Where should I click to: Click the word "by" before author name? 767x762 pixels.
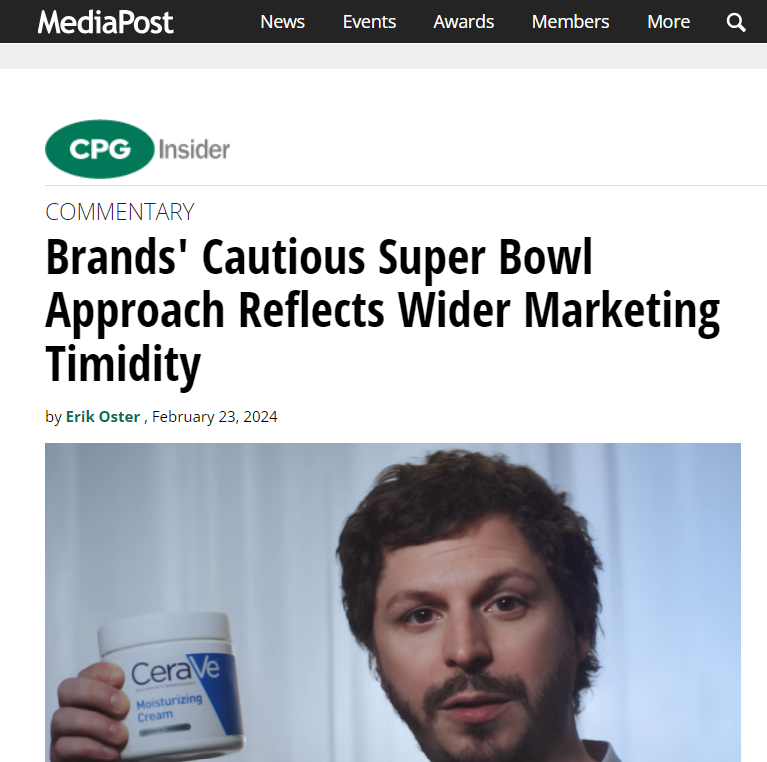point(53,417)
